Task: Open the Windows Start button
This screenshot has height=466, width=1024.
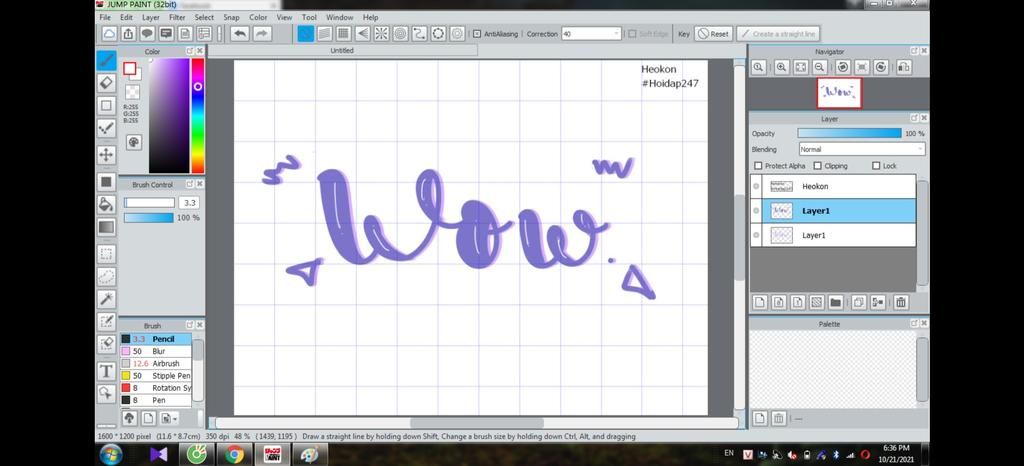Action: point(111,454)
